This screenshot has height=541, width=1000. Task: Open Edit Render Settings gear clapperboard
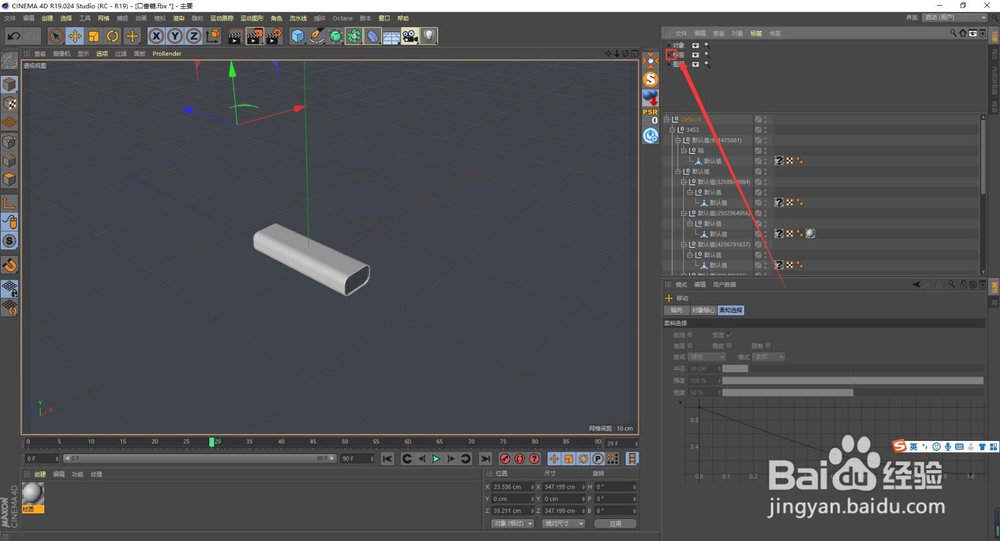pos(274,36)
